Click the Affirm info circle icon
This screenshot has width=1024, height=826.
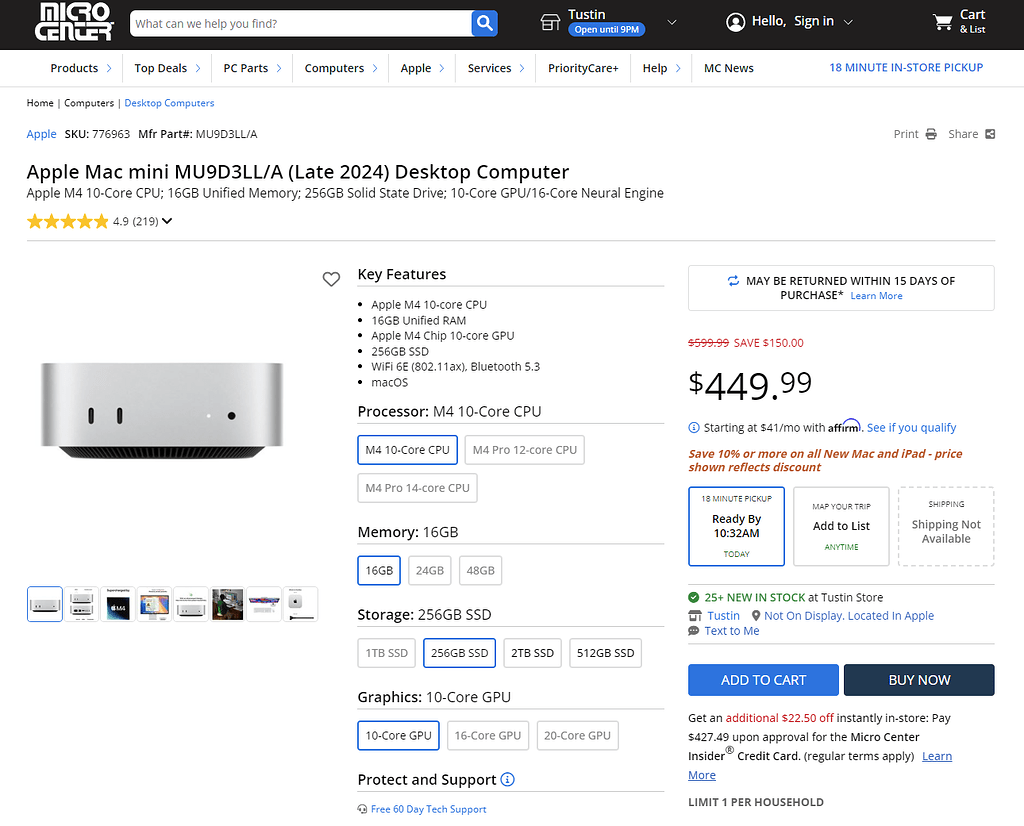click(694, 428)
